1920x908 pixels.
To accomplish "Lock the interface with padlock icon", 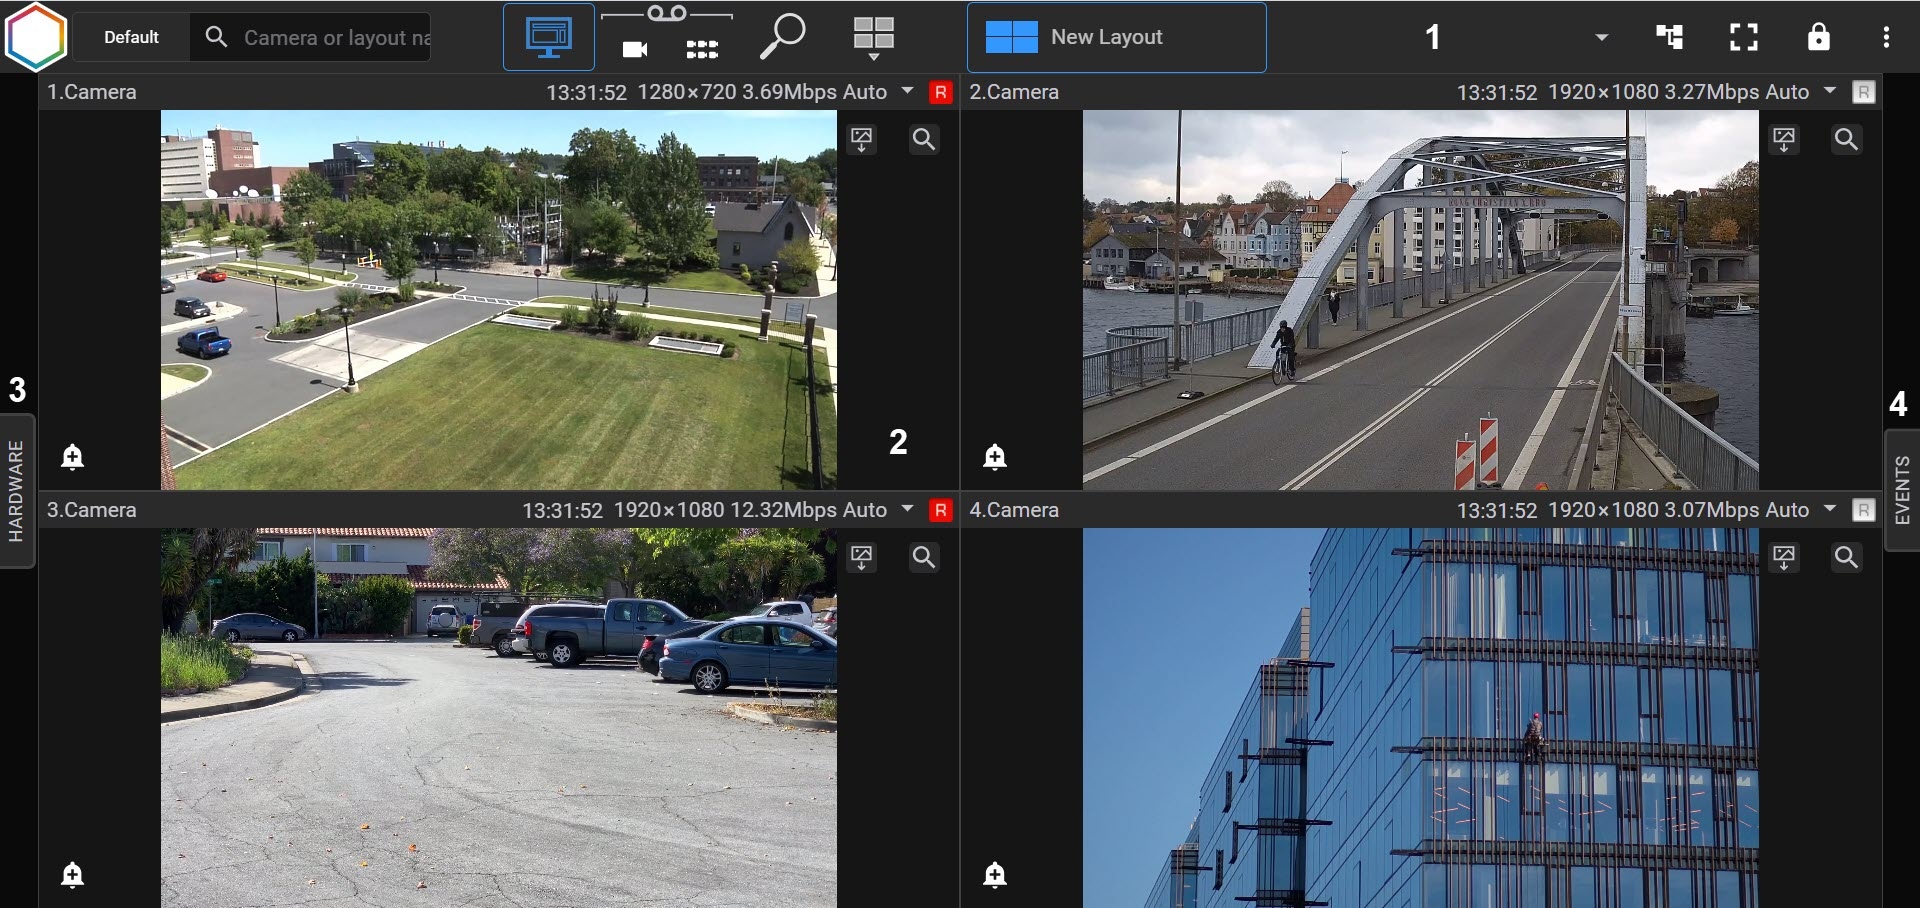I will pos(1818,37).
